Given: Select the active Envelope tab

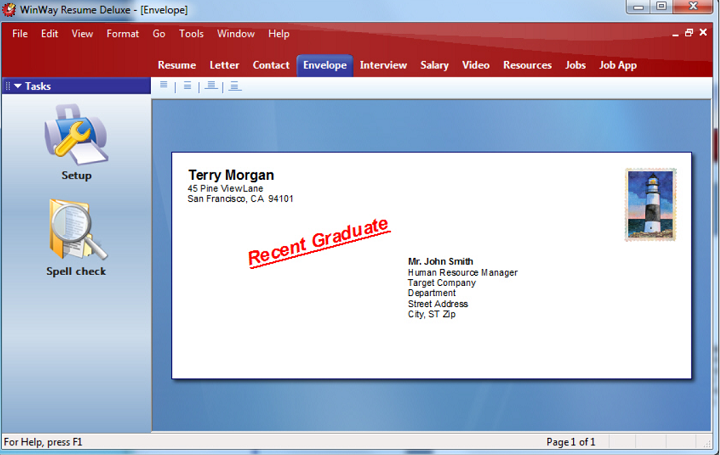Looking at the screenshot, I should 325,65.
